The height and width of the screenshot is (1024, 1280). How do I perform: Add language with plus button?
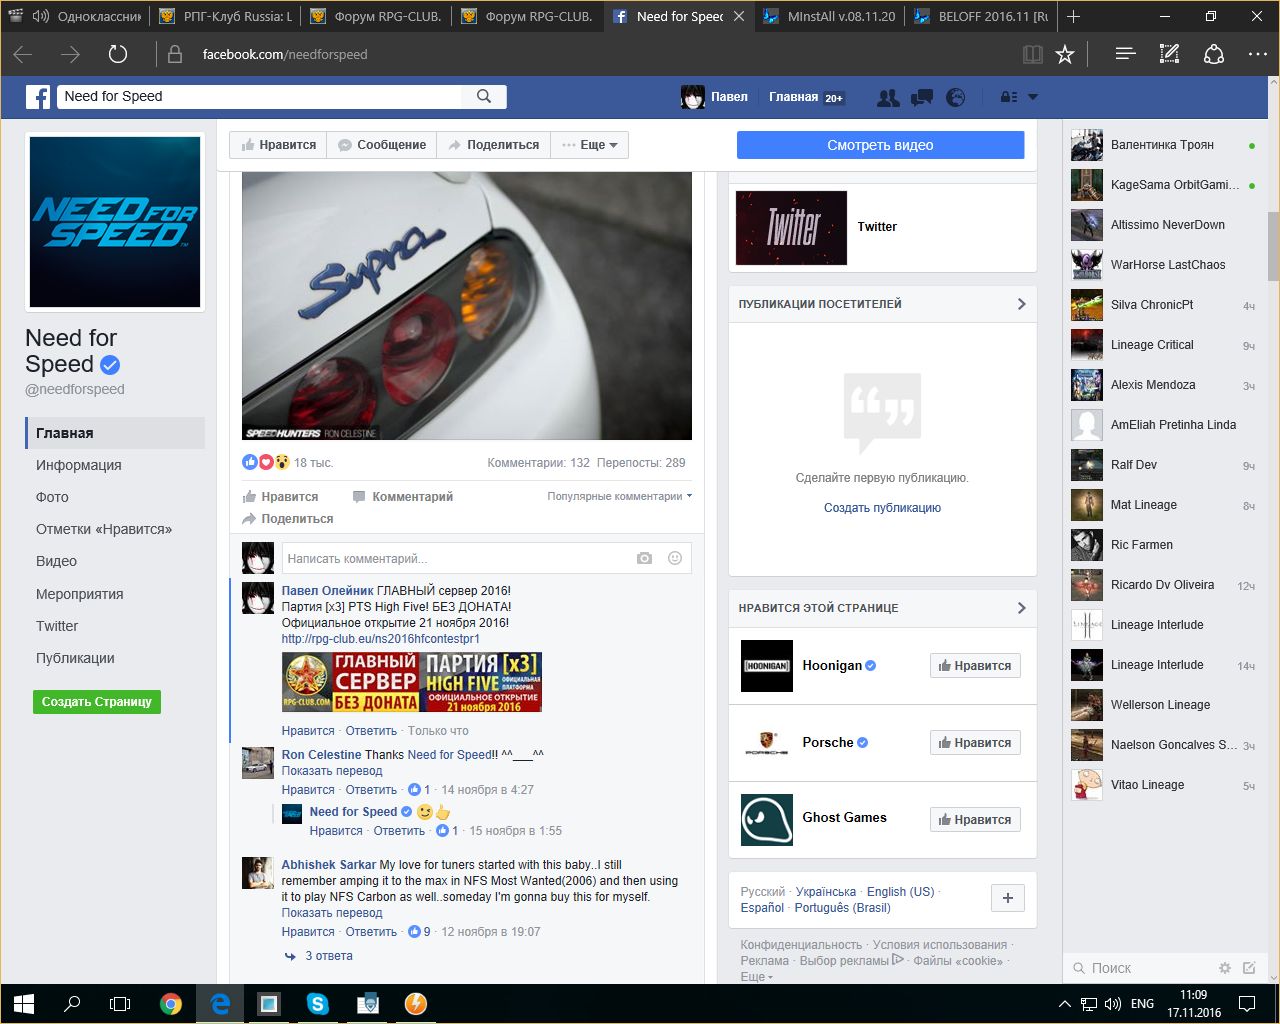[1008, 898]
